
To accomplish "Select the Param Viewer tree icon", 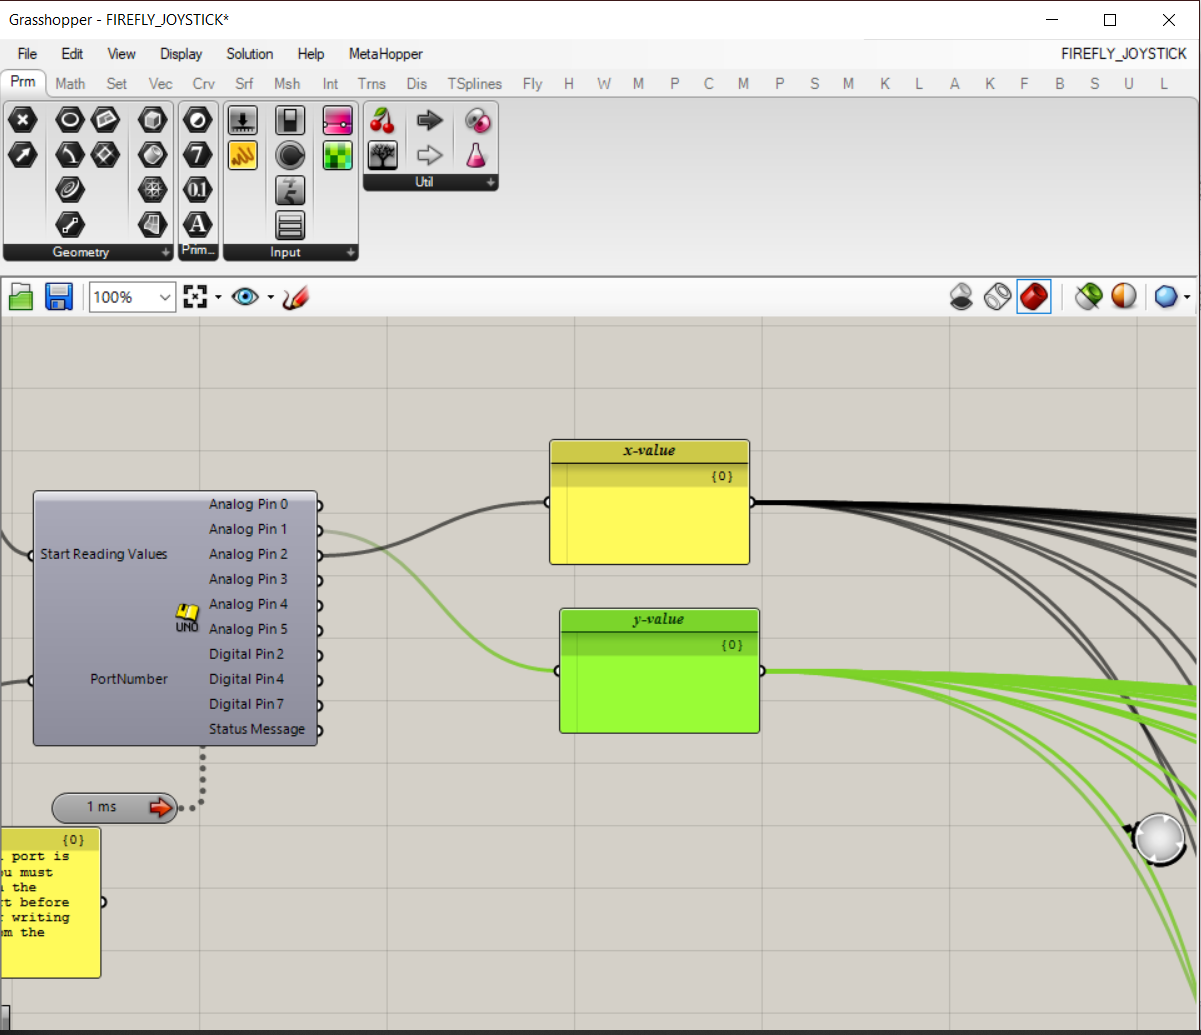I will click(x=382, y=155).
